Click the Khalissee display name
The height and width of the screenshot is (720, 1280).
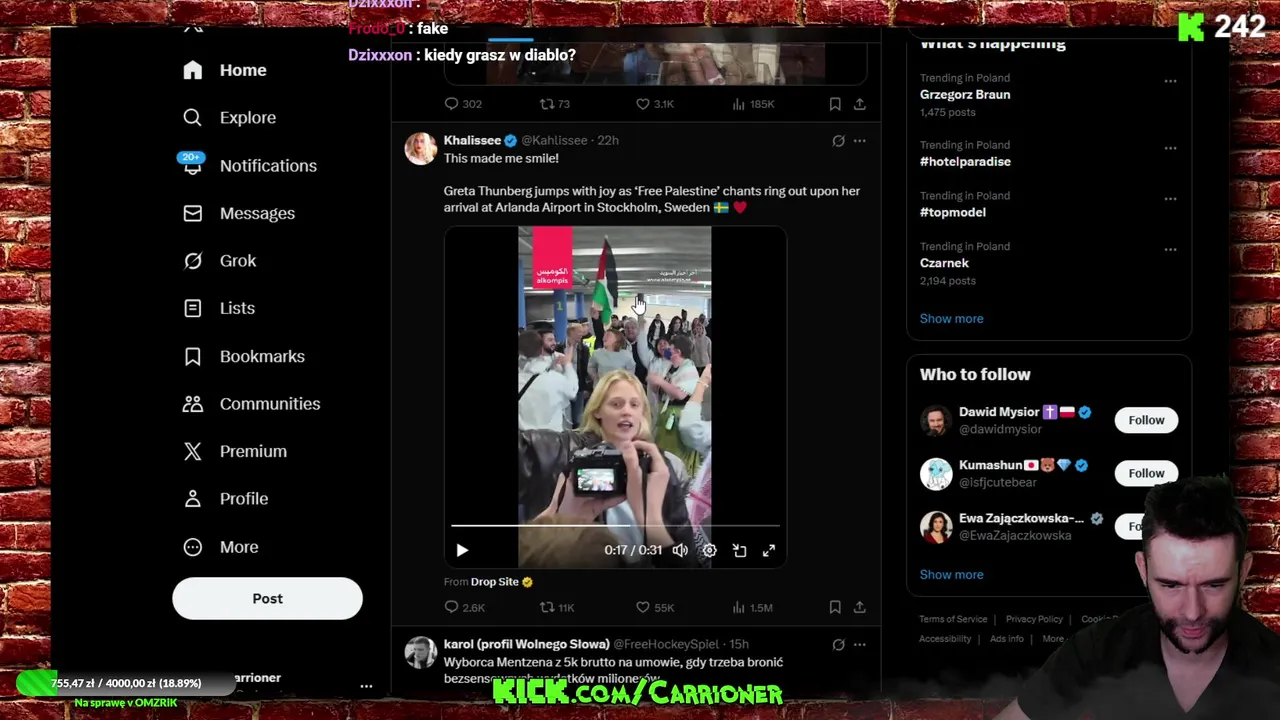tap(472, 140)
